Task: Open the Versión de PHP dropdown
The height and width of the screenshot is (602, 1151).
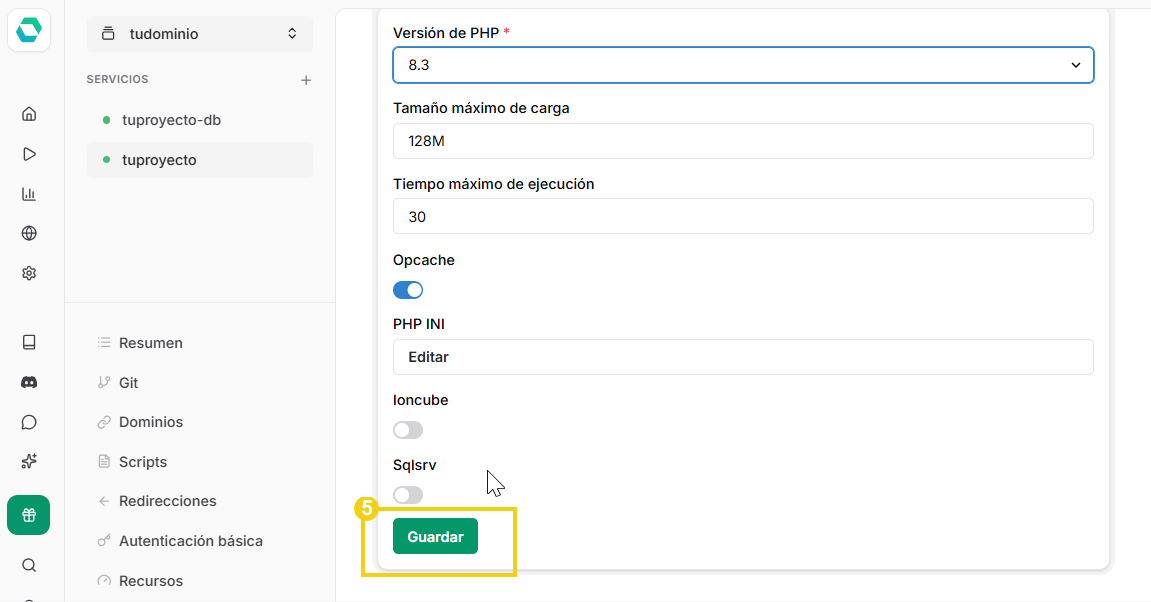Action: coord(742,64)
